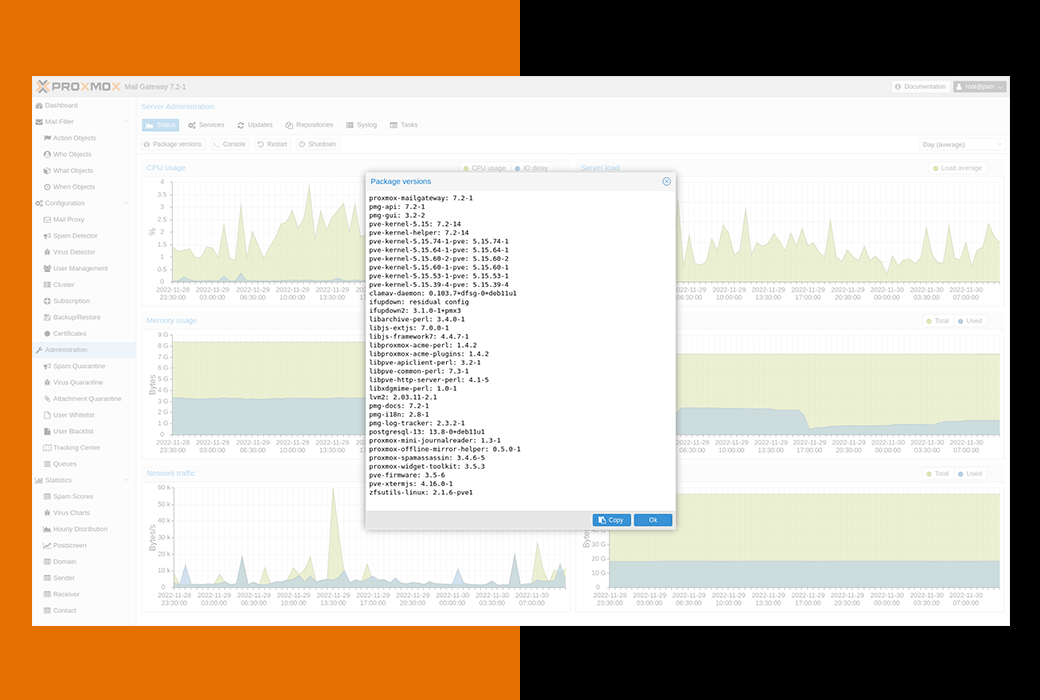Screen dimensions: 1040x700
Task: Open User Management via its users icon
Action: pyautogui.click(x=47, y=269)
